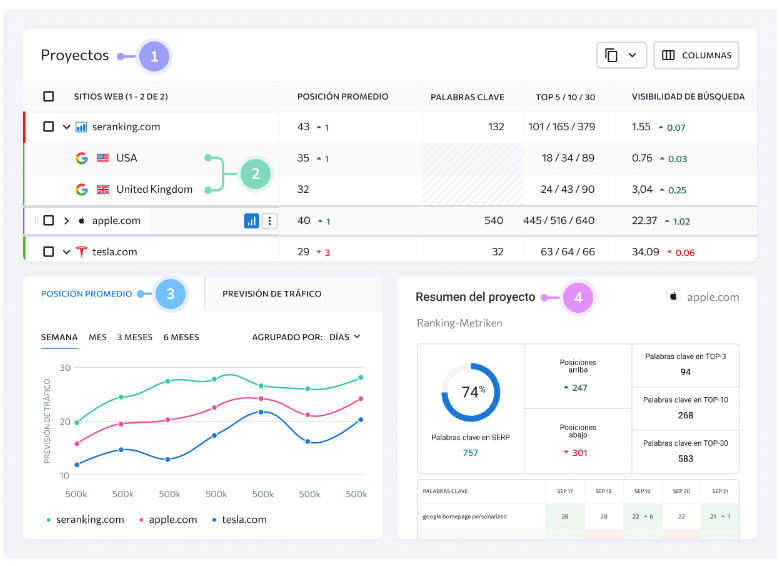Check the seranking.com row checkbox

click(x=48, y=127)
